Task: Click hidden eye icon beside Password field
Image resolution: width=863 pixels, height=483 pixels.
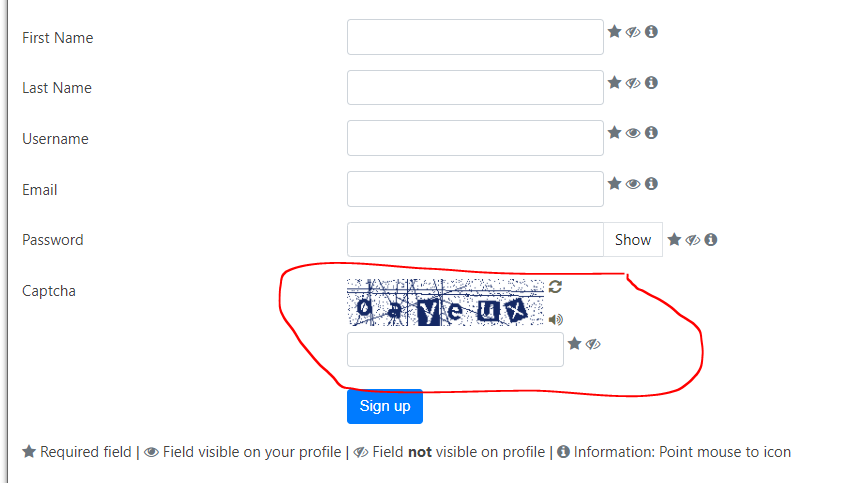Action: click(692, 240)
